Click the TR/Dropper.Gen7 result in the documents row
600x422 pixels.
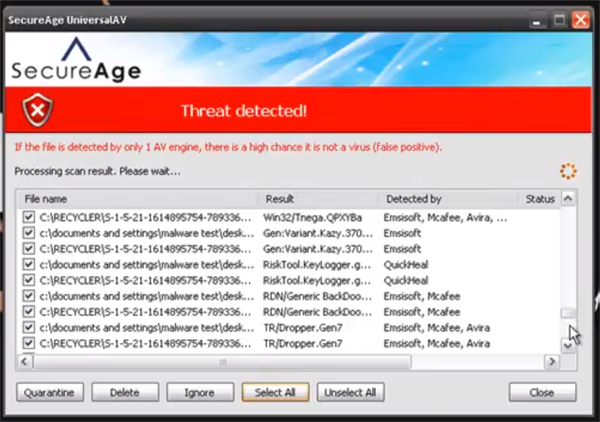303,327
